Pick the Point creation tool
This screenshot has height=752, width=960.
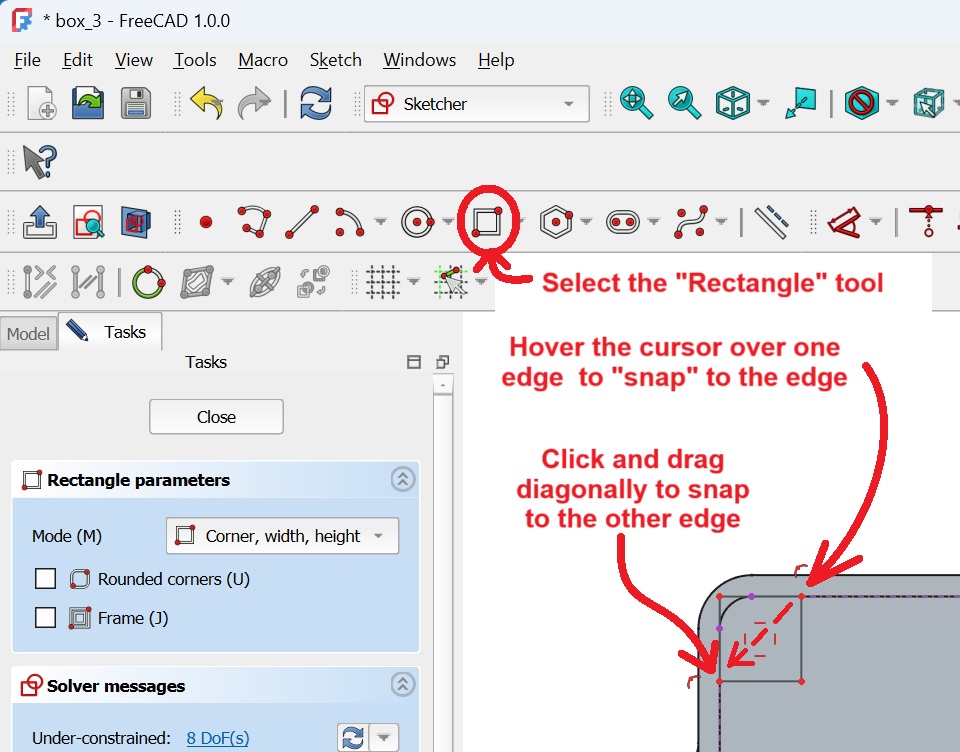pyautogui.click(x=206, y=222)
